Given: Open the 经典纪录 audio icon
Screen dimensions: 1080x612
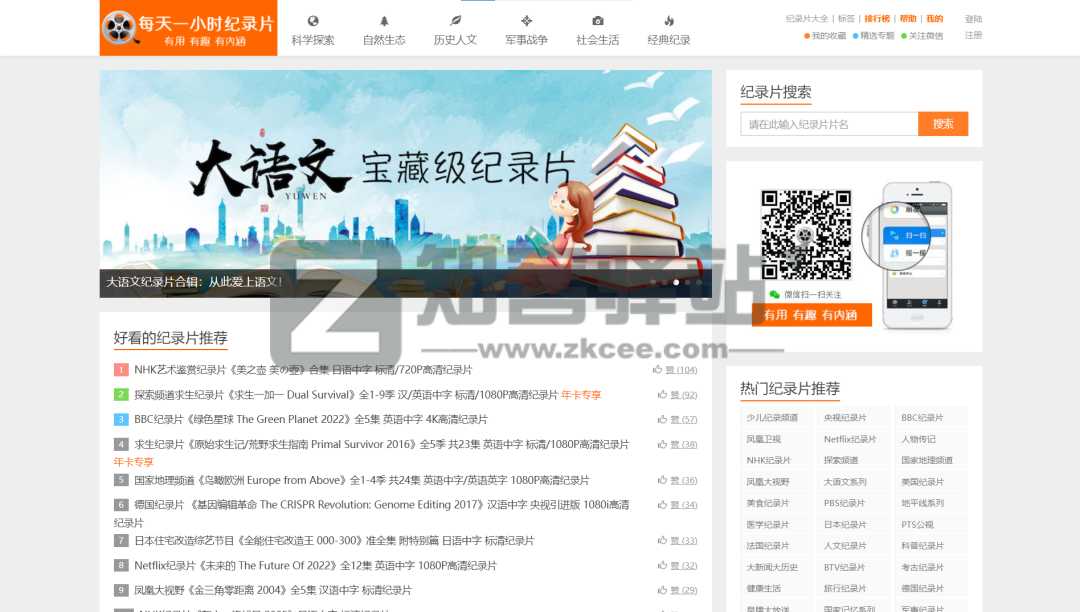Looking at the screenshot, I should [668, 20].
